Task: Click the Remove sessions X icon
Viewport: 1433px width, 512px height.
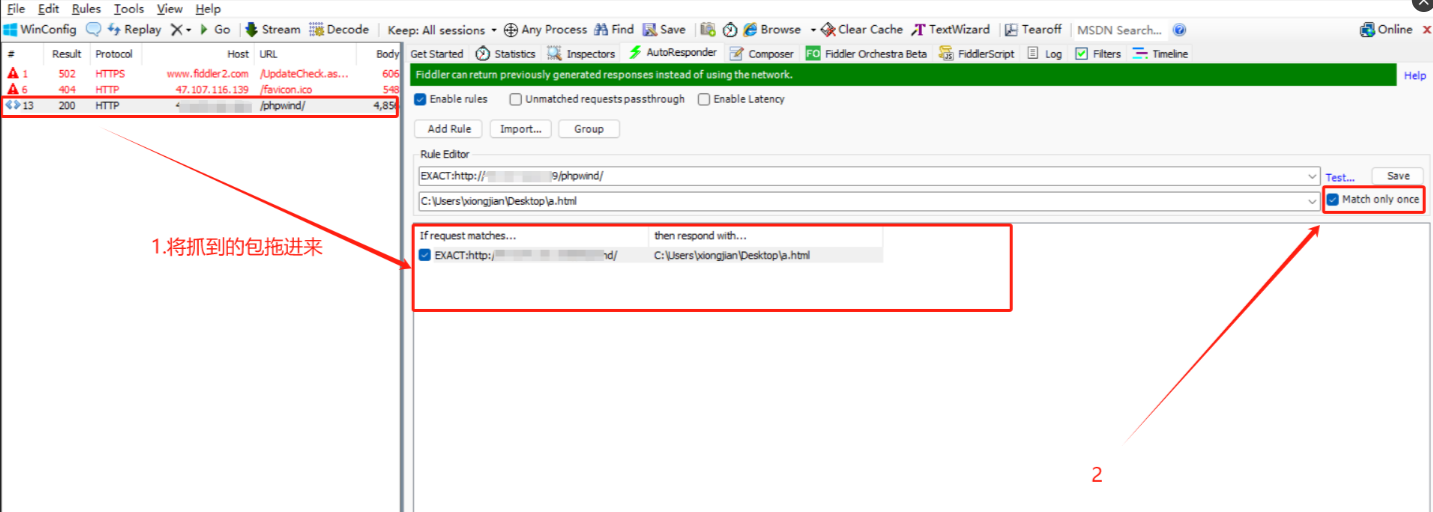Action: tap(176, 30)
